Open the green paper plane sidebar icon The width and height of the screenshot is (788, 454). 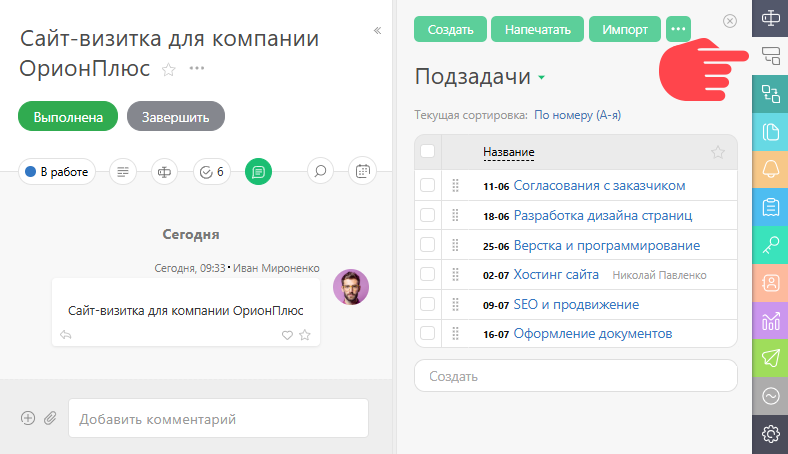coord(770,358)
